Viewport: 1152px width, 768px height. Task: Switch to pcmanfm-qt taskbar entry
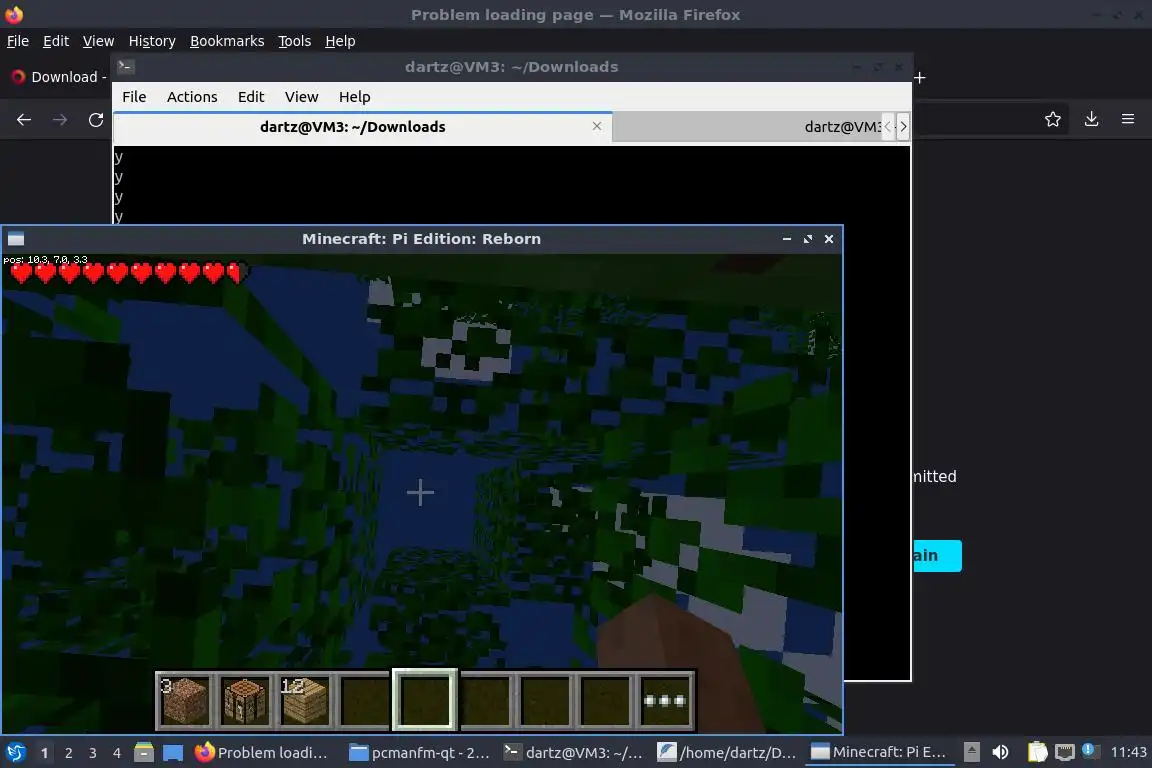click(420, 753)
